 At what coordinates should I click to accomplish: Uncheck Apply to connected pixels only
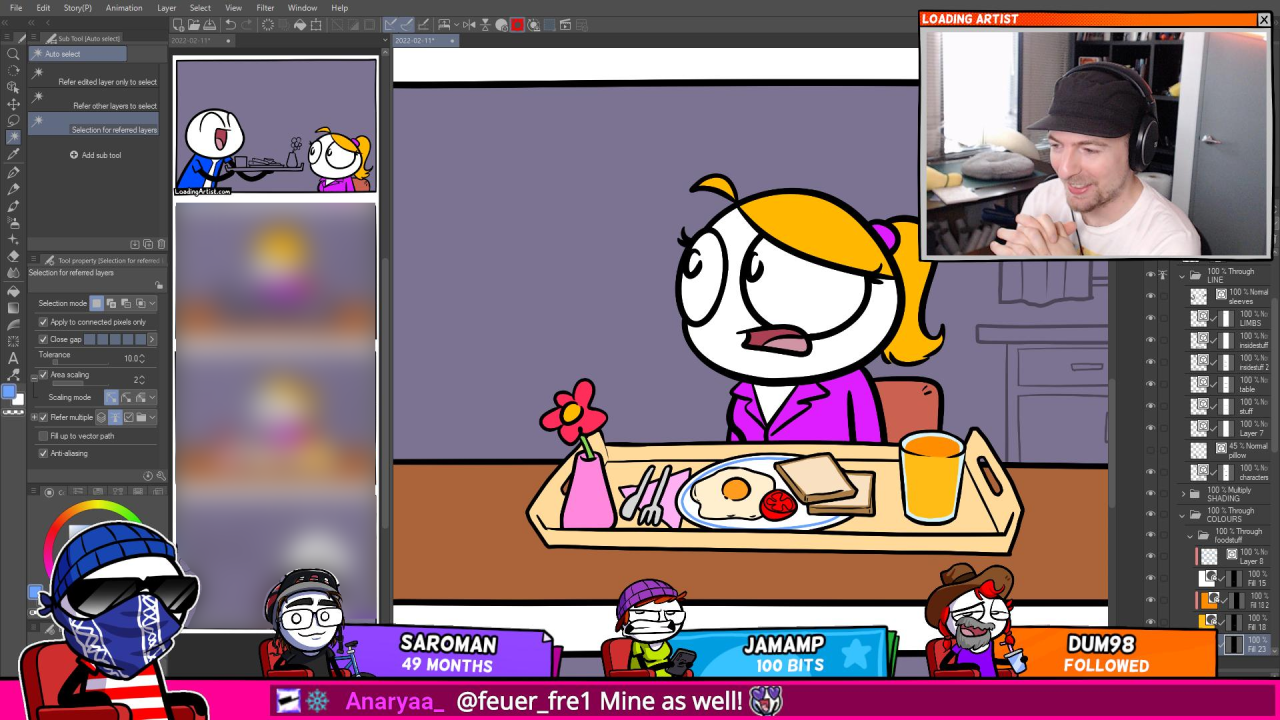(x=43, y=322)
